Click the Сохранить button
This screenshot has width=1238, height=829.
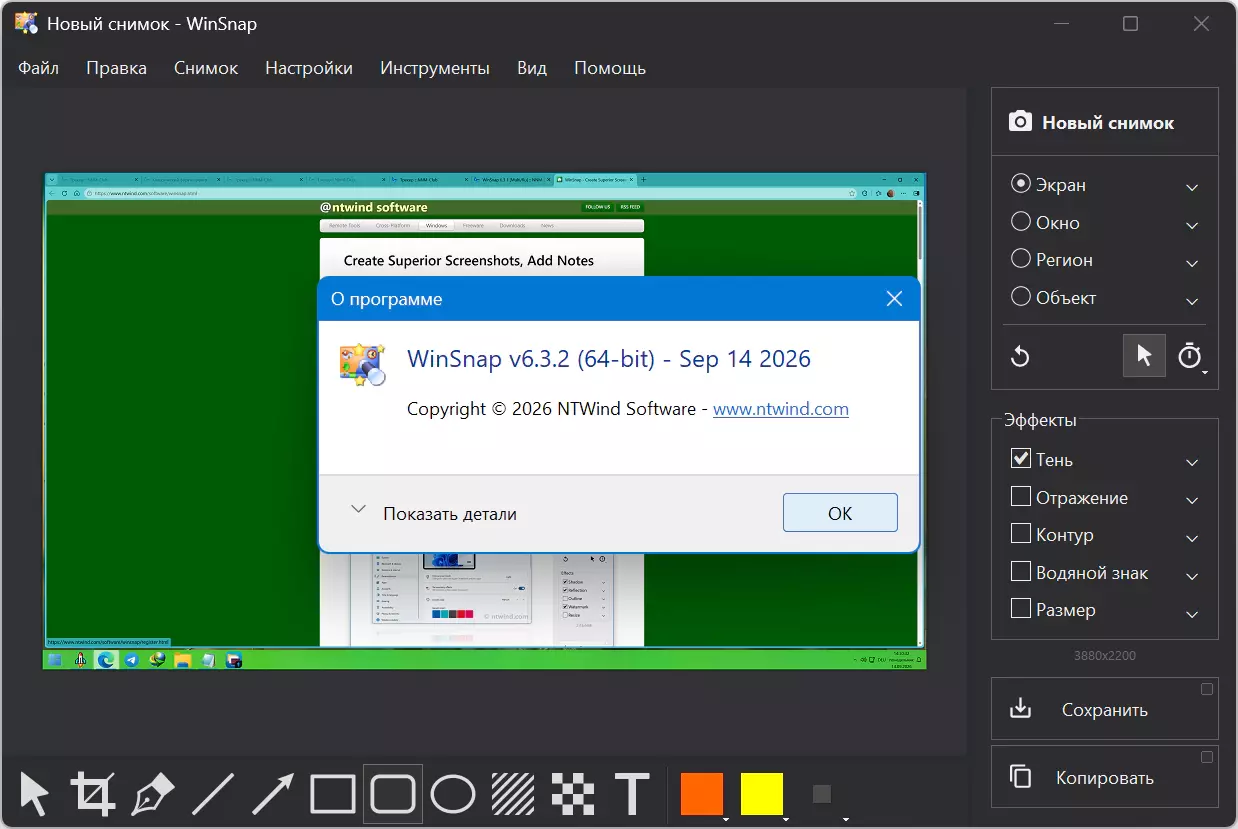click(x=1105, y=708)
